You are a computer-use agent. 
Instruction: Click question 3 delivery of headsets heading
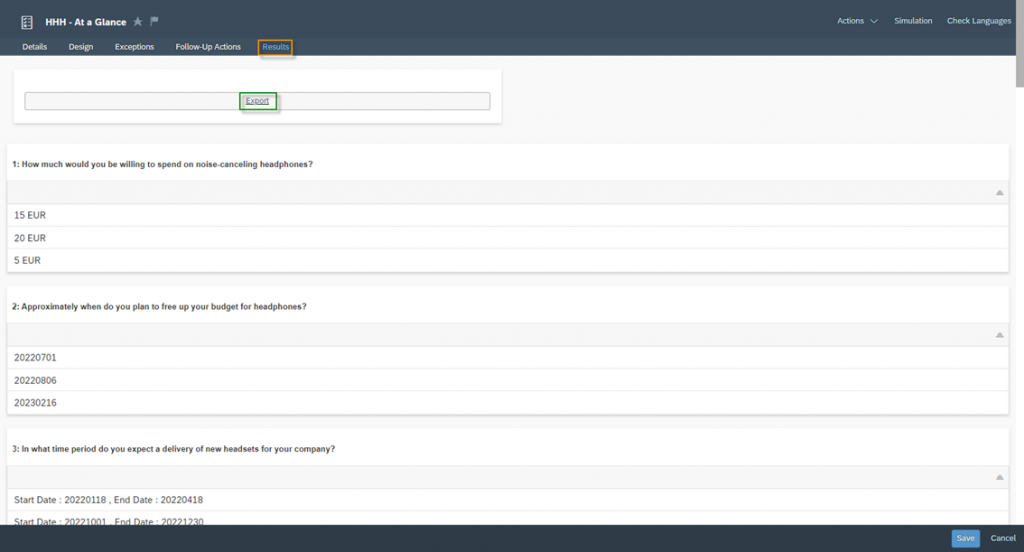174,449
